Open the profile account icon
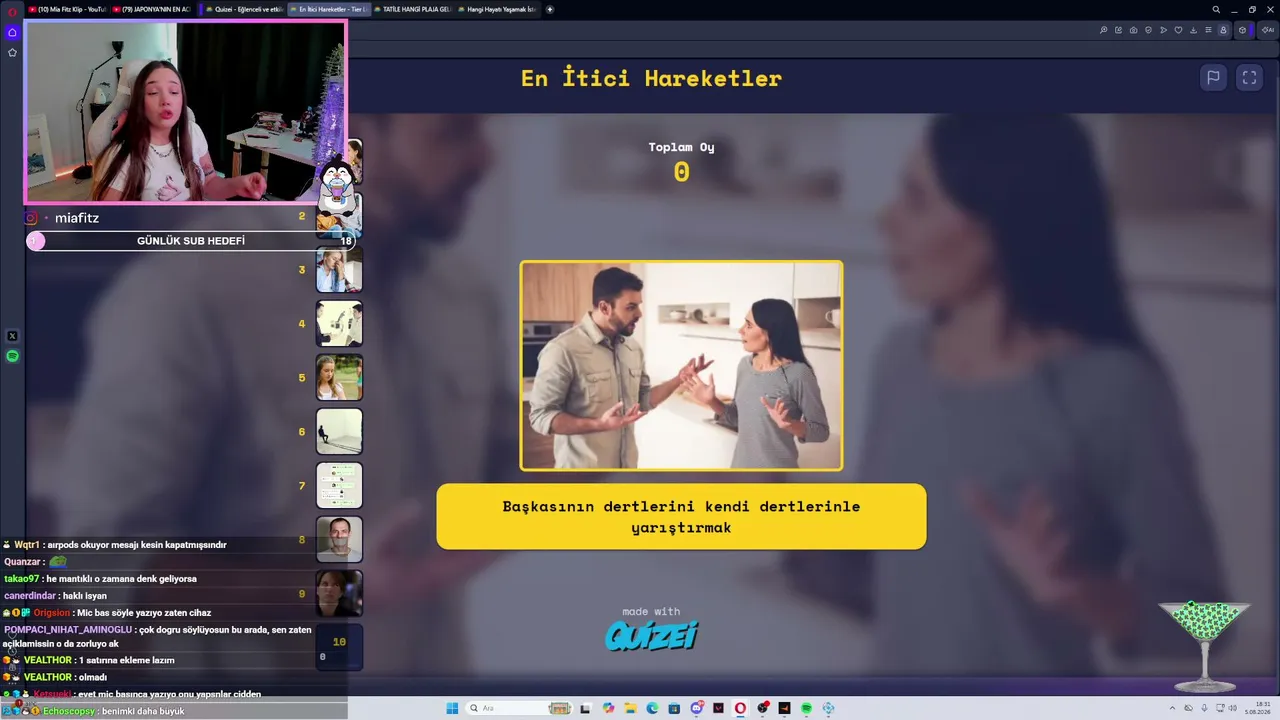1280x720 pixels. 1223,30
